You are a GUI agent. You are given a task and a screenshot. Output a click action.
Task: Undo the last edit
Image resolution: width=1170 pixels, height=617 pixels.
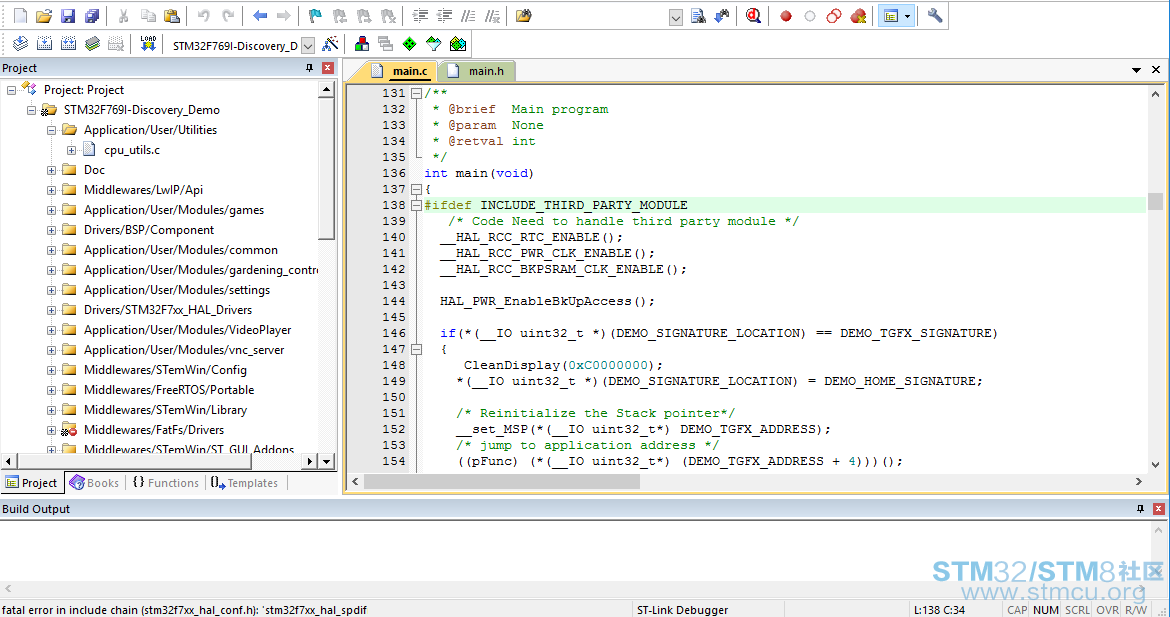point(204,16)
